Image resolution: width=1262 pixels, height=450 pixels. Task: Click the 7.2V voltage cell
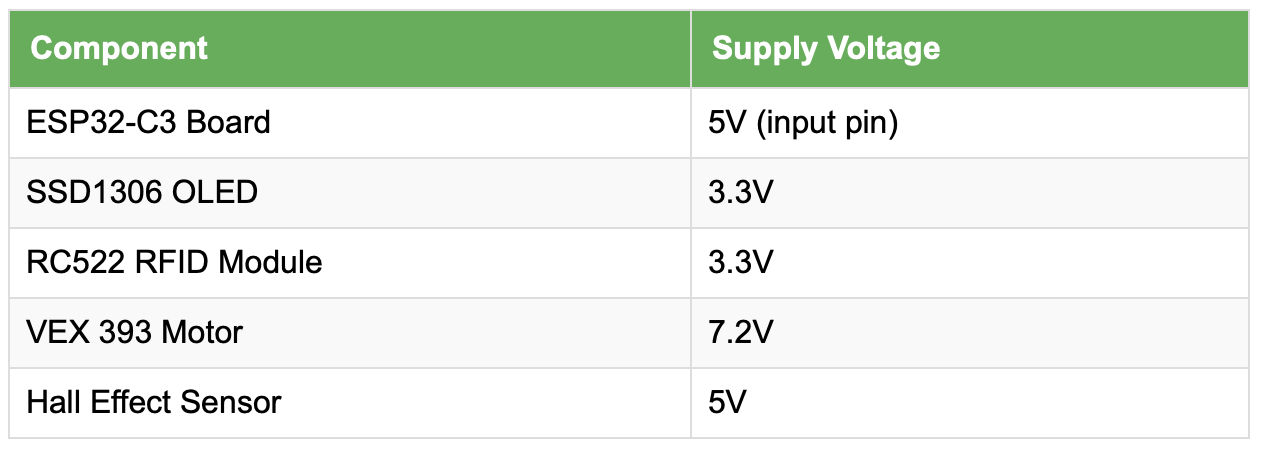(x=968, y=332)
